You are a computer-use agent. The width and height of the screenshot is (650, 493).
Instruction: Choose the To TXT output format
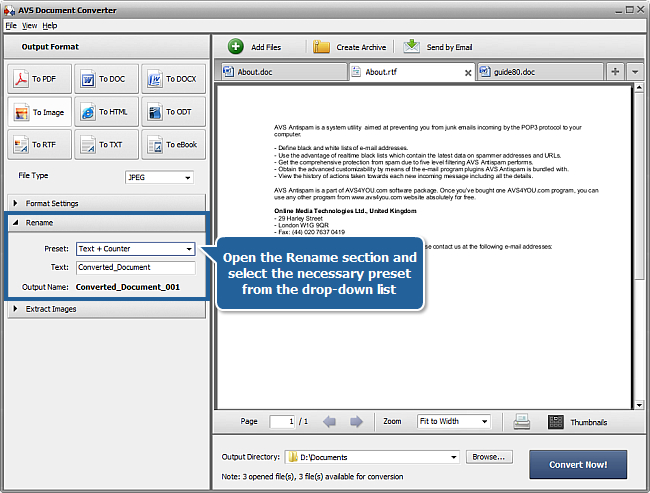(x=107, y=145)
